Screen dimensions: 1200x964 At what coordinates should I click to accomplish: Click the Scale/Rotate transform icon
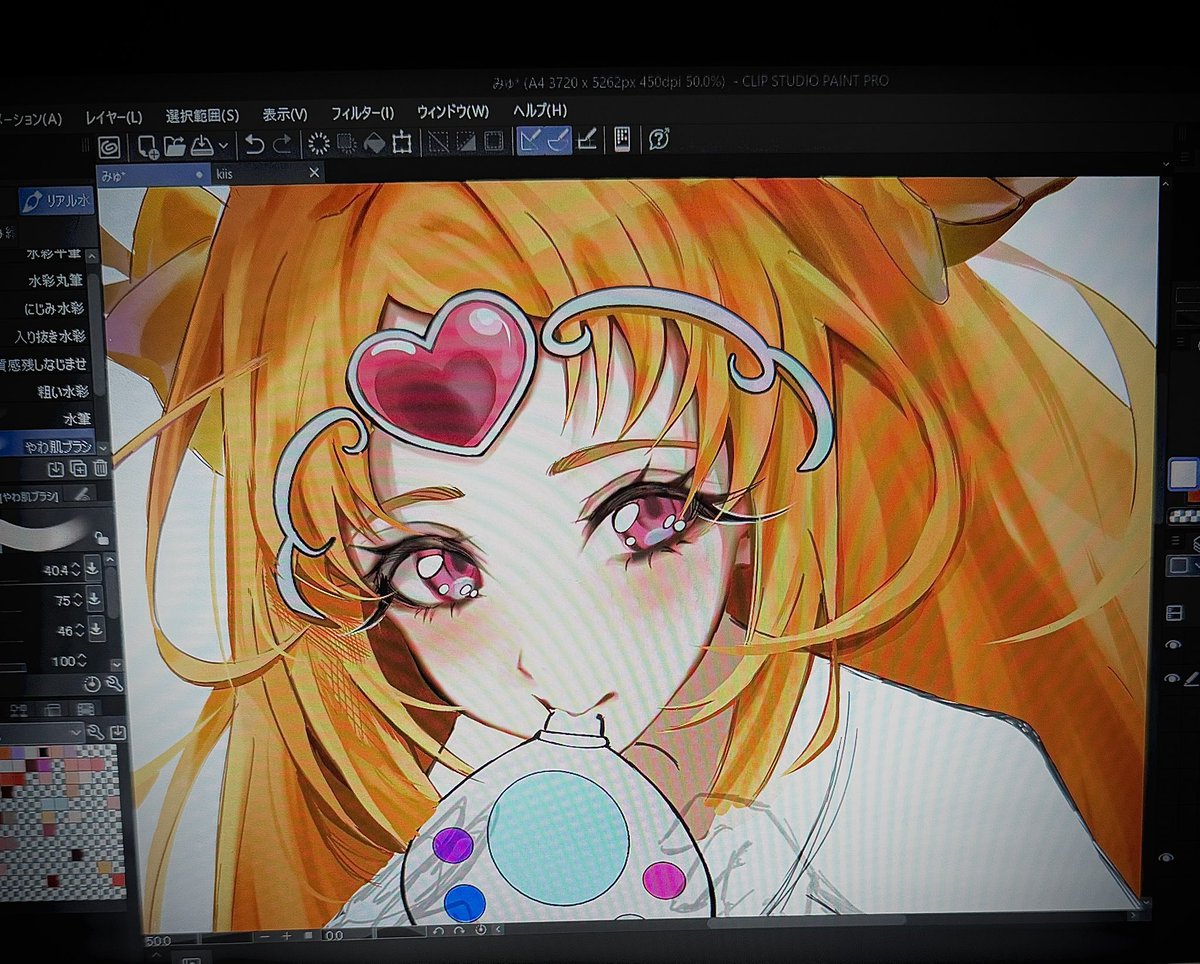402,142
